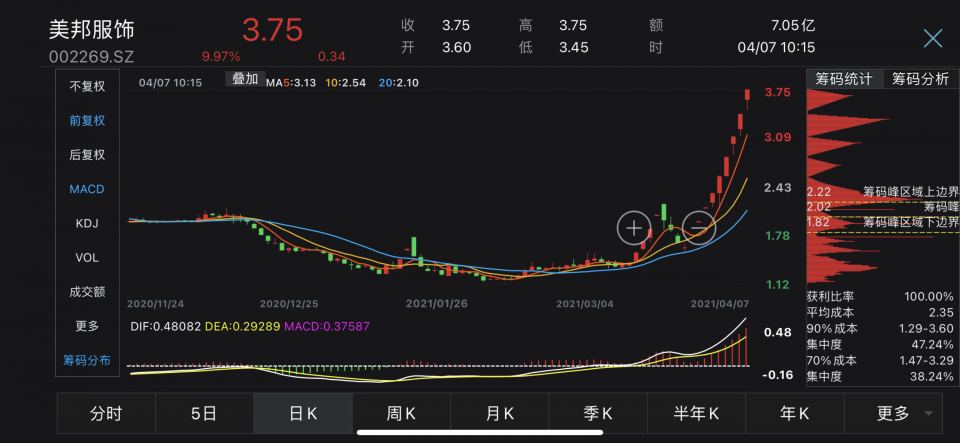Click the 70%成本 1.47-3.29 row
Viewport: 960px width, 443px height.
880,360
